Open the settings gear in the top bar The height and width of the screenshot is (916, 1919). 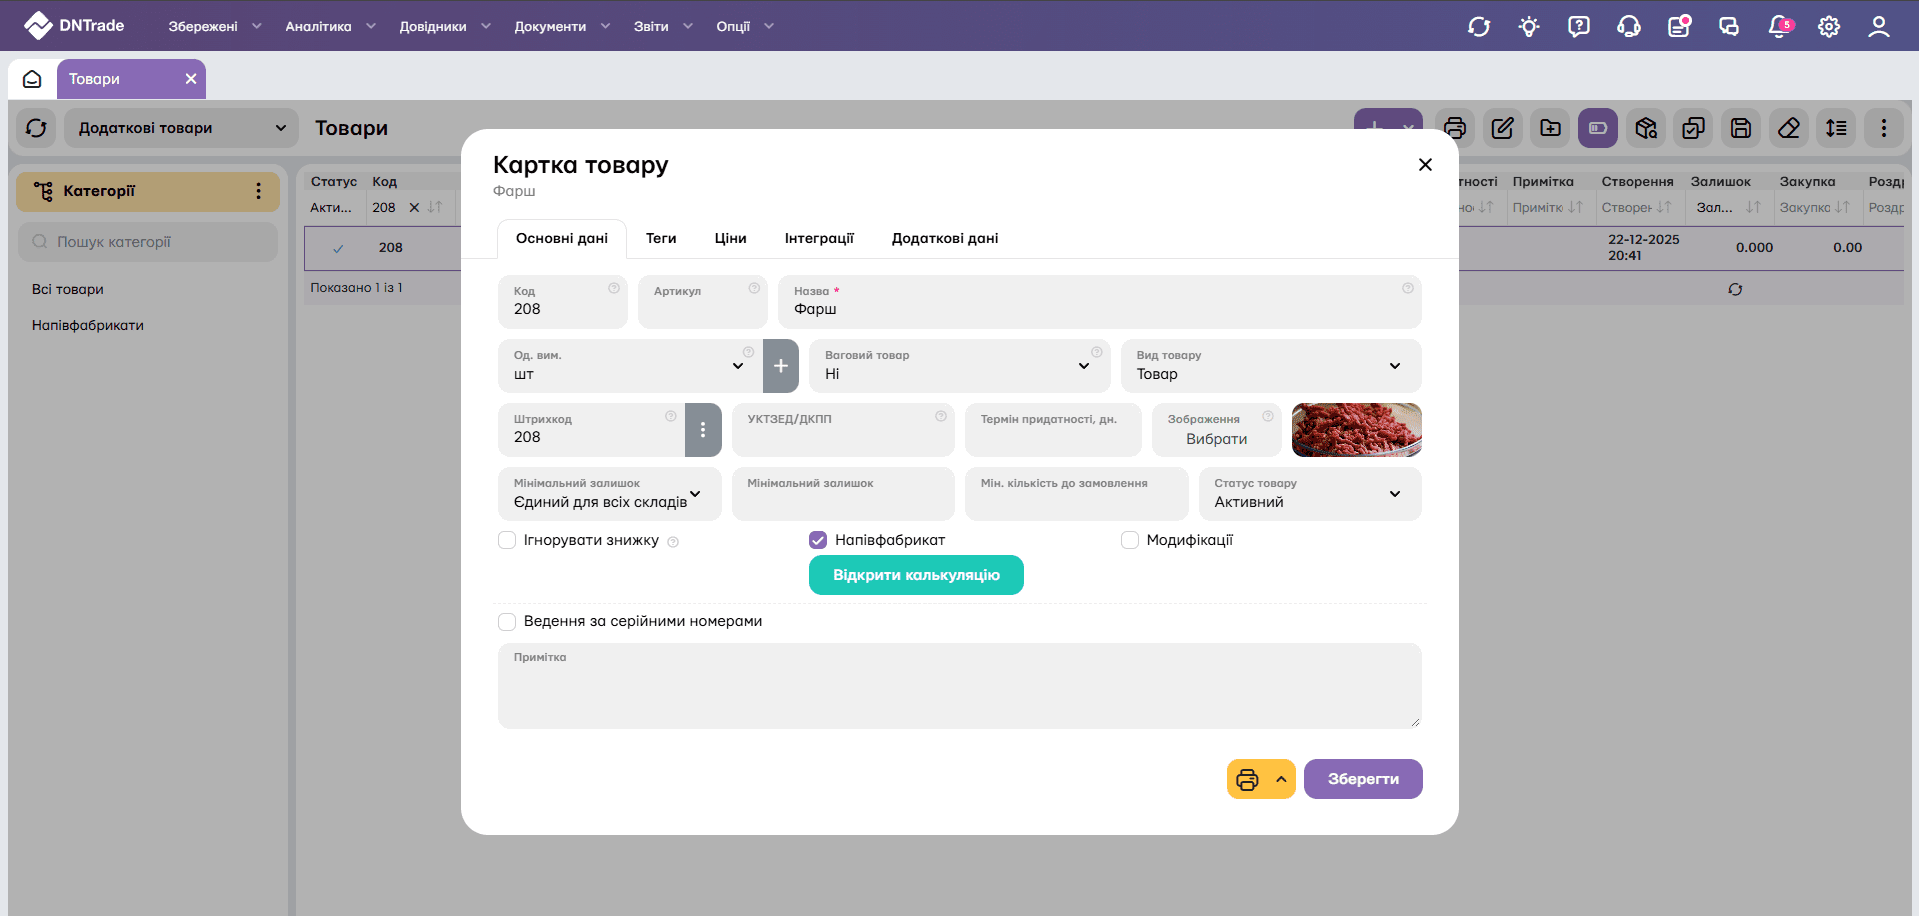(x=1828, y=26)
